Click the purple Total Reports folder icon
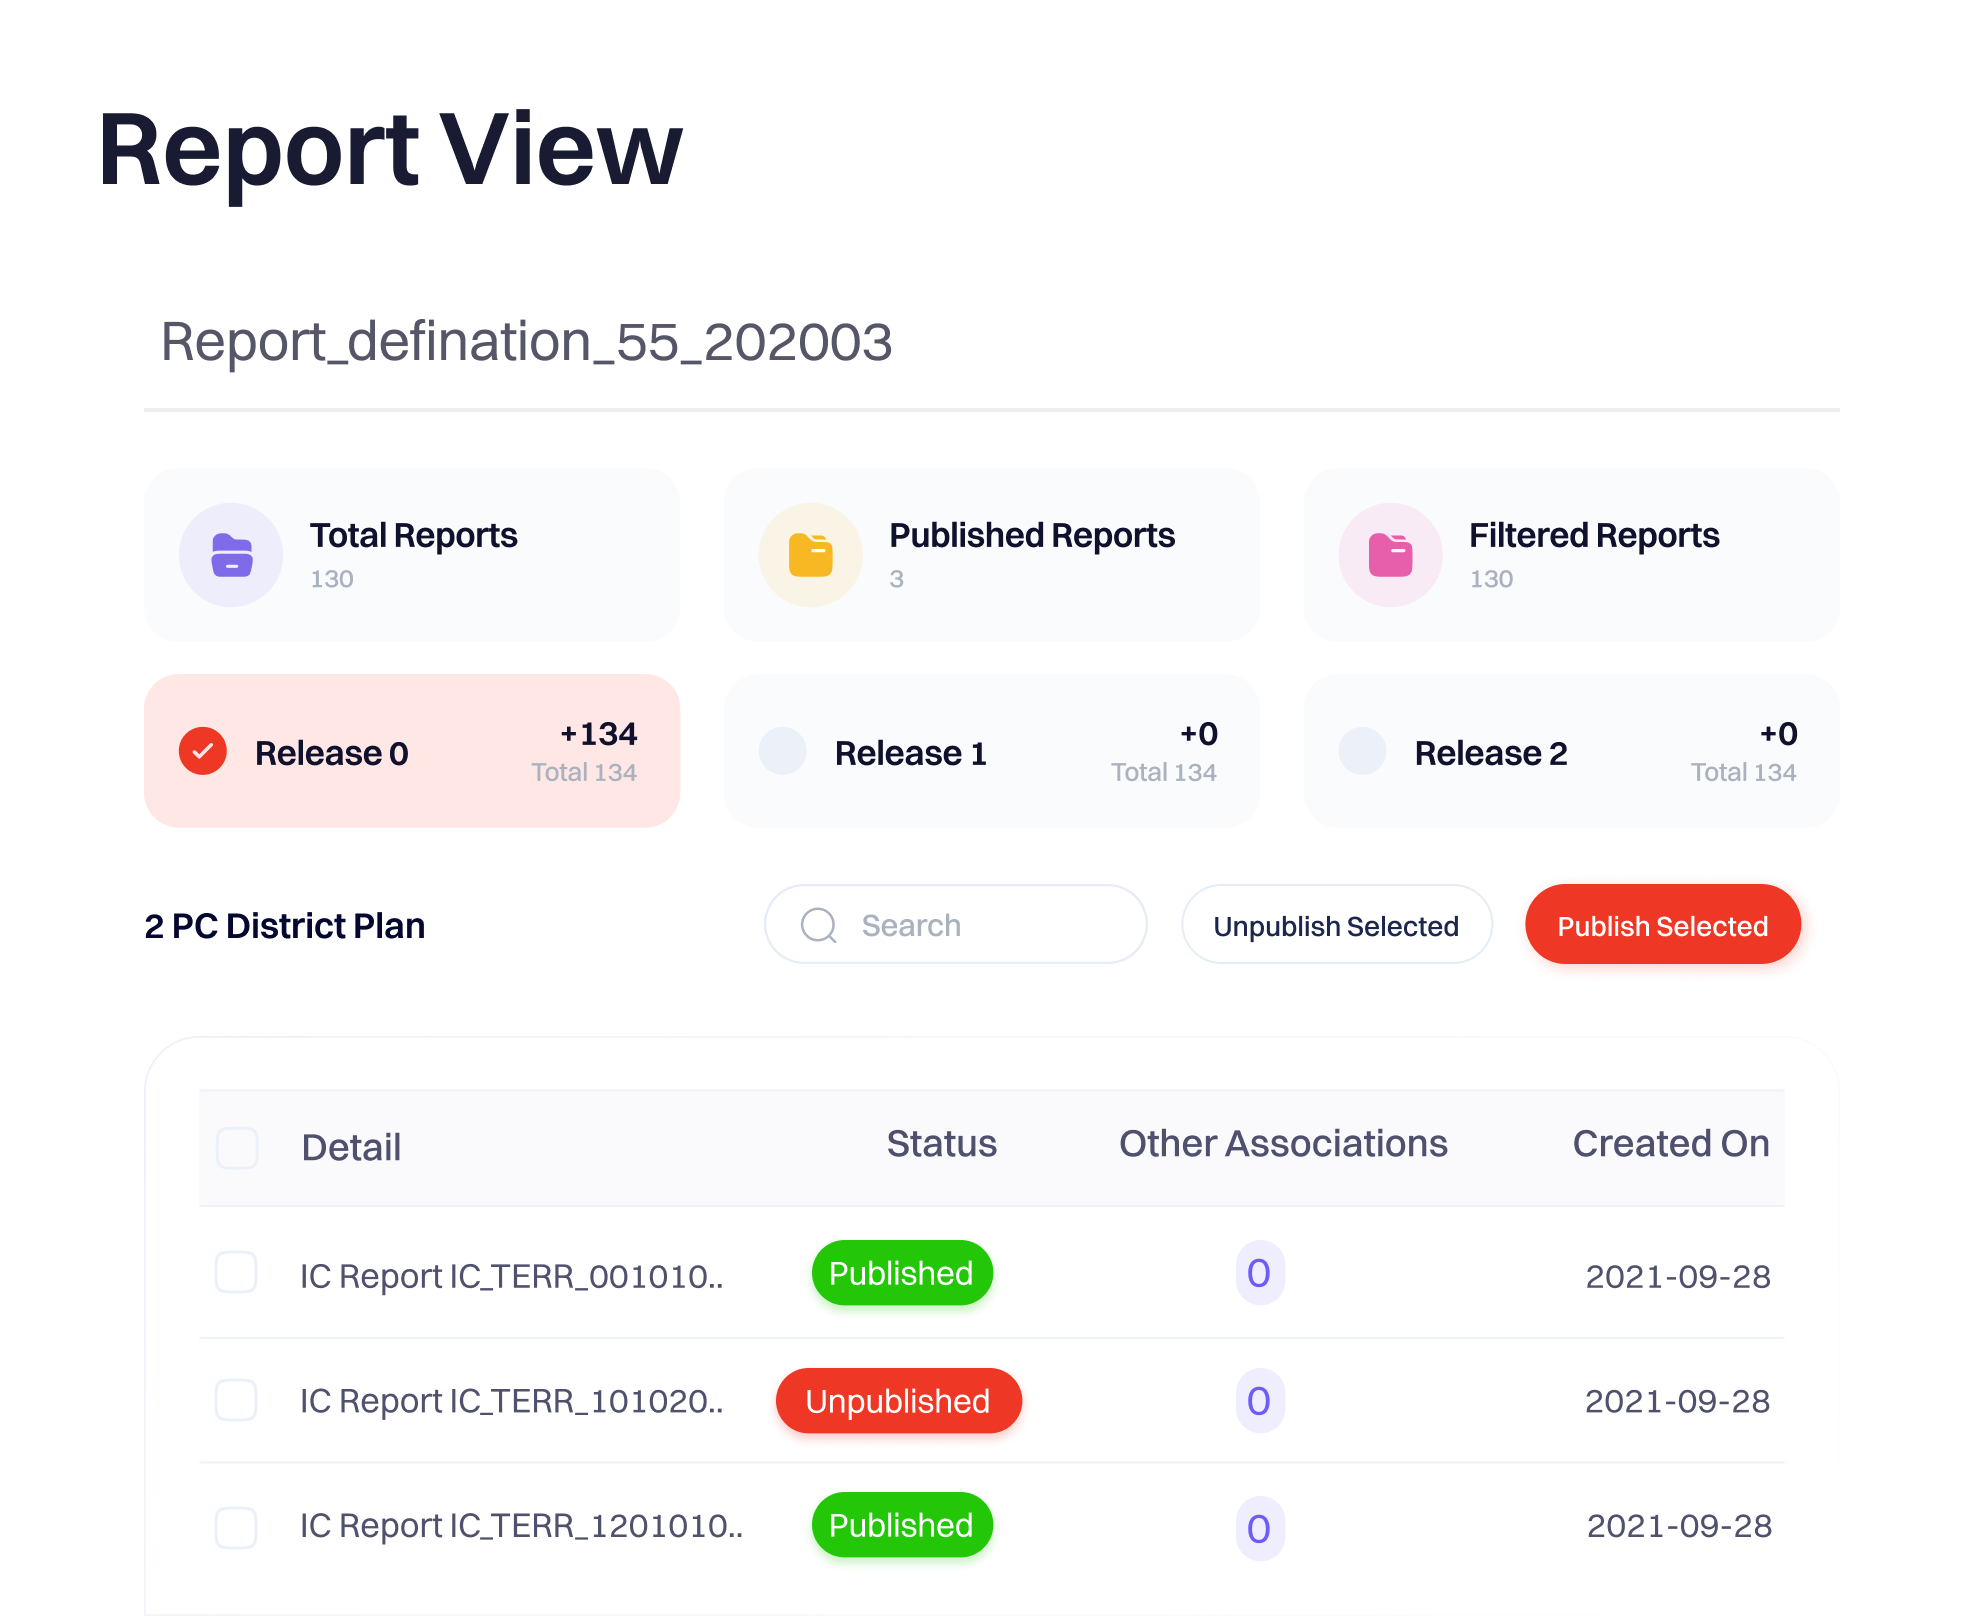This screenshot has height=1616, width=1984. [231, 555]
